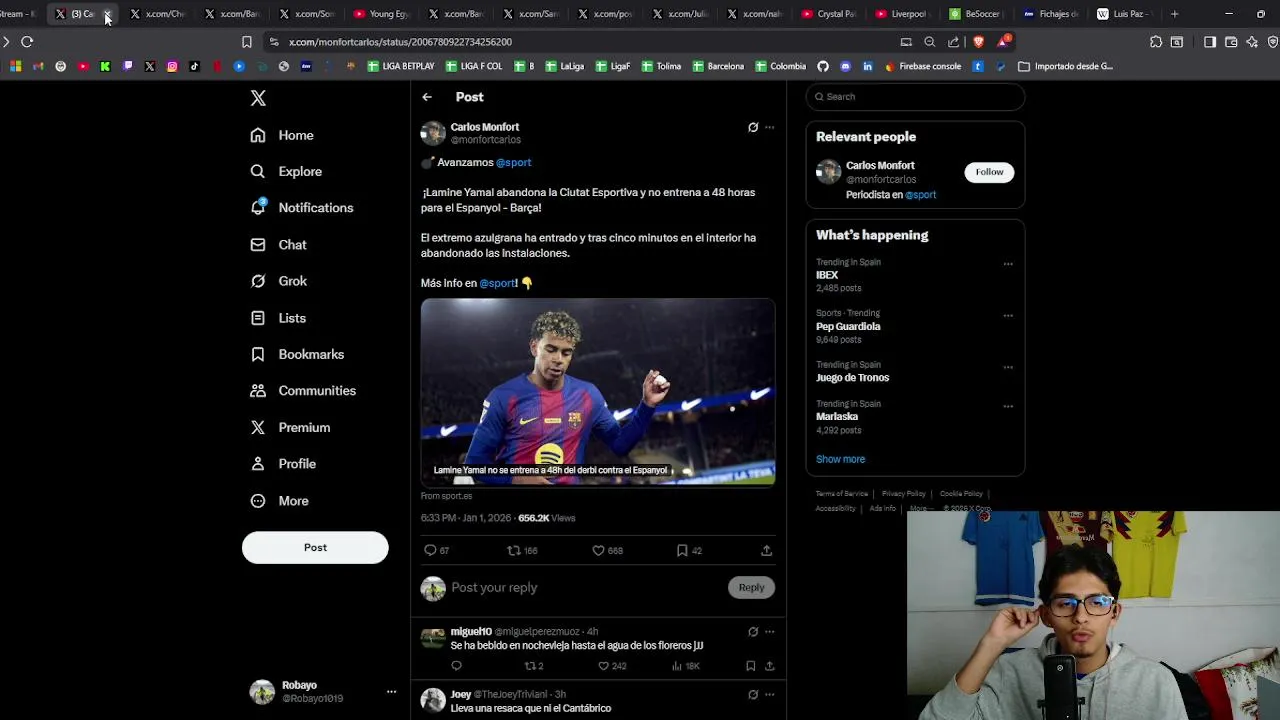Click the Communities icon in sidebar
The width and height of the screenshot is (1280, 720).
tap(258, 391)
